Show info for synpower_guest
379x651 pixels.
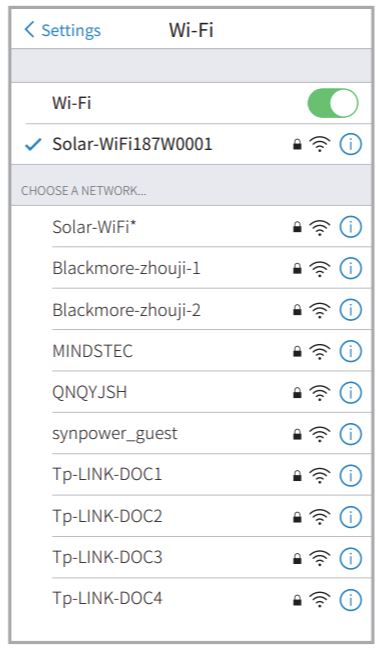(x=350, y=434)
